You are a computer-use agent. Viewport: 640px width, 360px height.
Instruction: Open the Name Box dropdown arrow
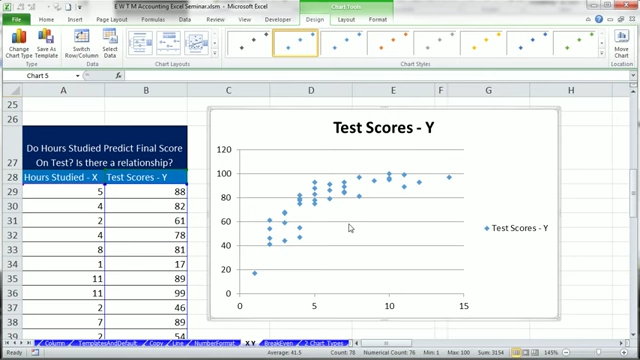(77, 76)
